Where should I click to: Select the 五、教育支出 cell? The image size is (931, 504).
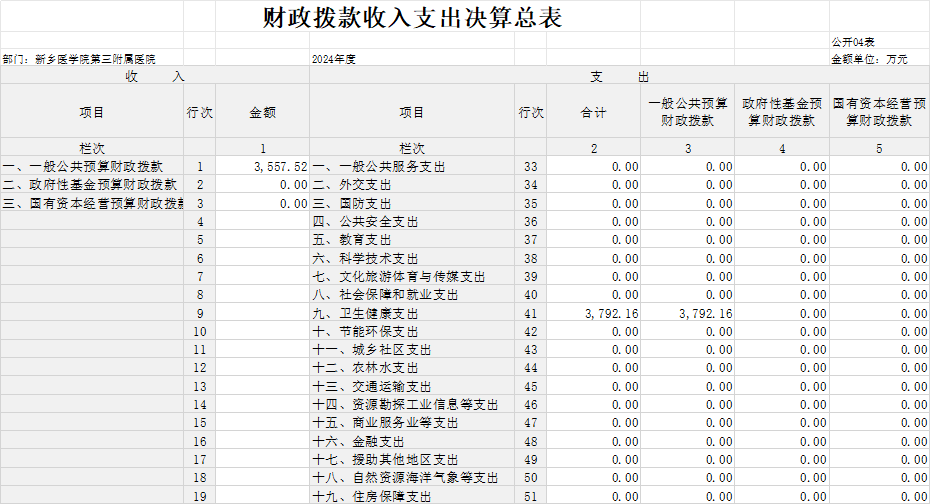(x=358, y=240)
